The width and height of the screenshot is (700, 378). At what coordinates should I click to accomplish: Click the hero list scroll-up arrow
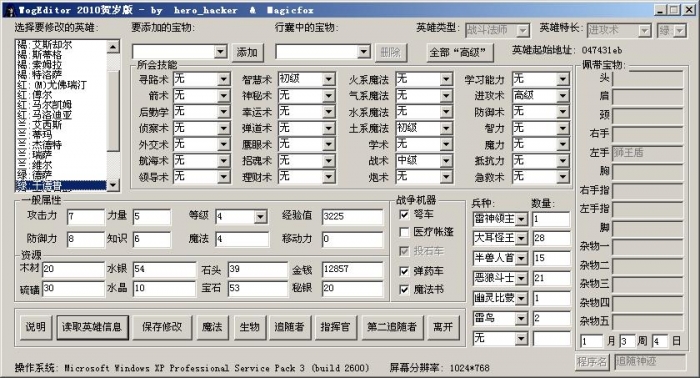[113, 46]
